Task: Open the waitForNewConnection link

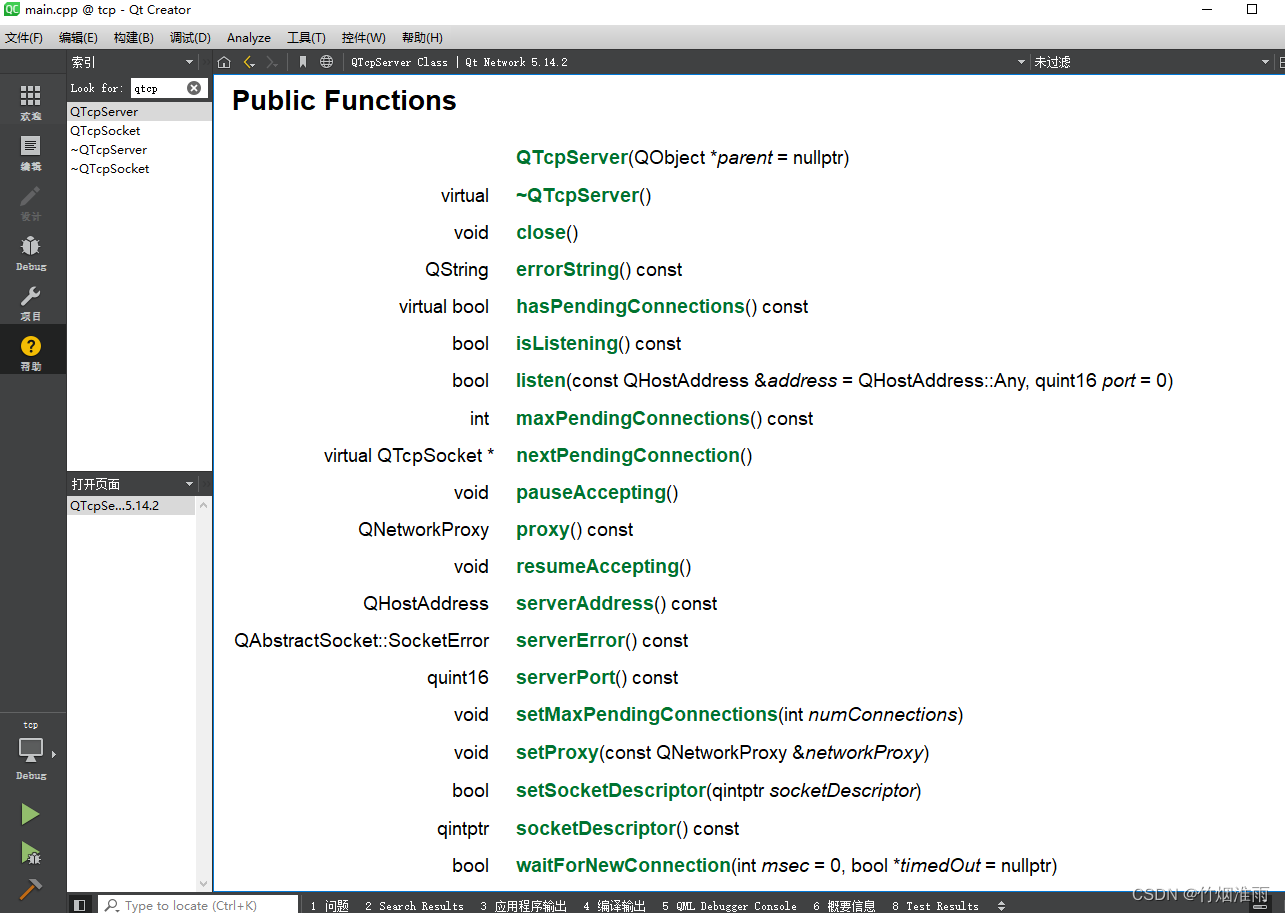Action: click(623, 865)
